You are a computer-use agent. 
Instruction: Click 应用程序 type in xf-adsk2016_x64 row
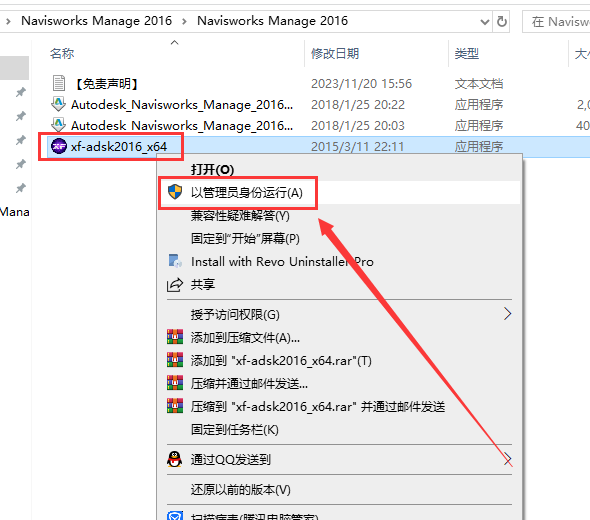click(x=479, y=146)
